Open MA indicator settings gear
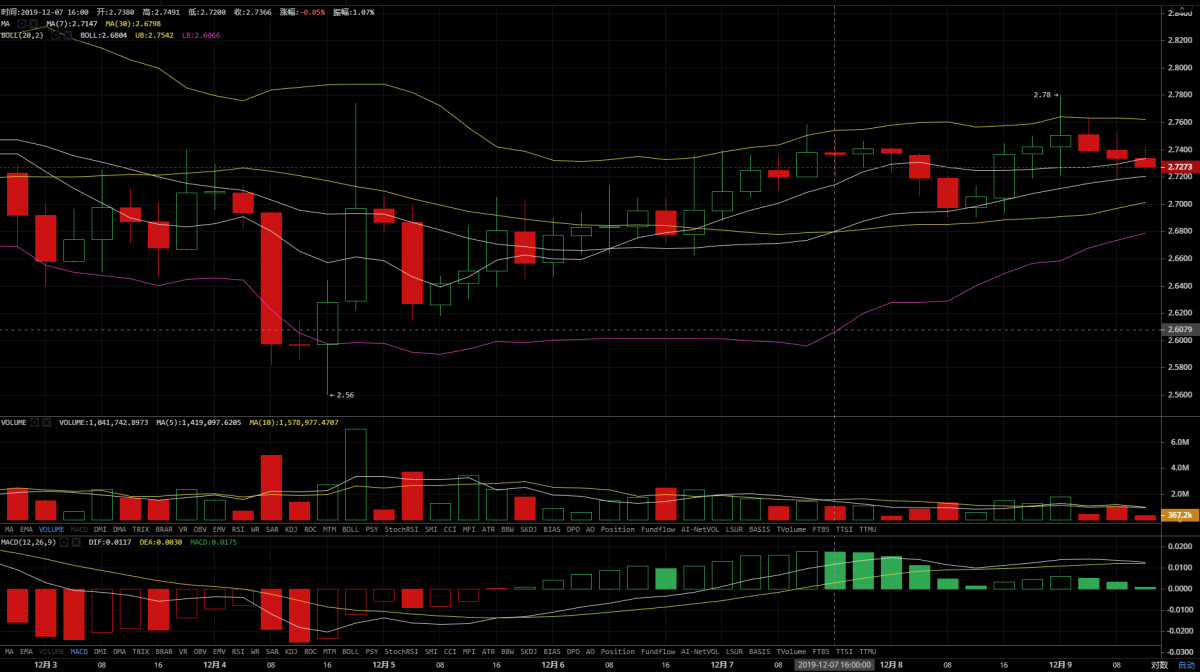1200x672 pixels. coord(21,23)
